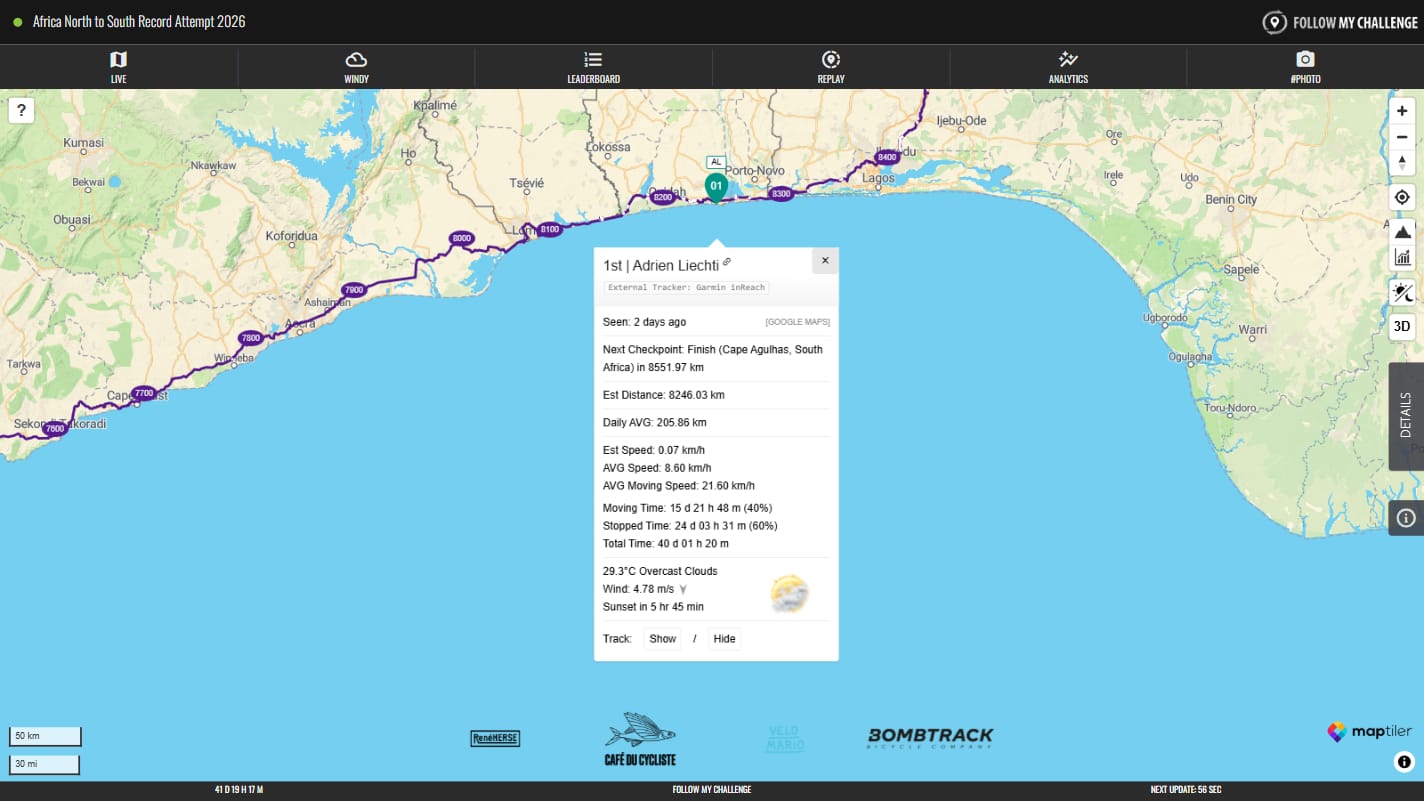Expand the Details side panel

click(1405, 416)
